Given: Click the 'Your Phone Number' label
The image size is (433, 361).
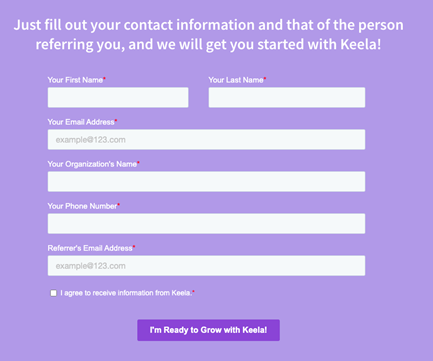Looking at the screenshot, I should coord(82,206).
